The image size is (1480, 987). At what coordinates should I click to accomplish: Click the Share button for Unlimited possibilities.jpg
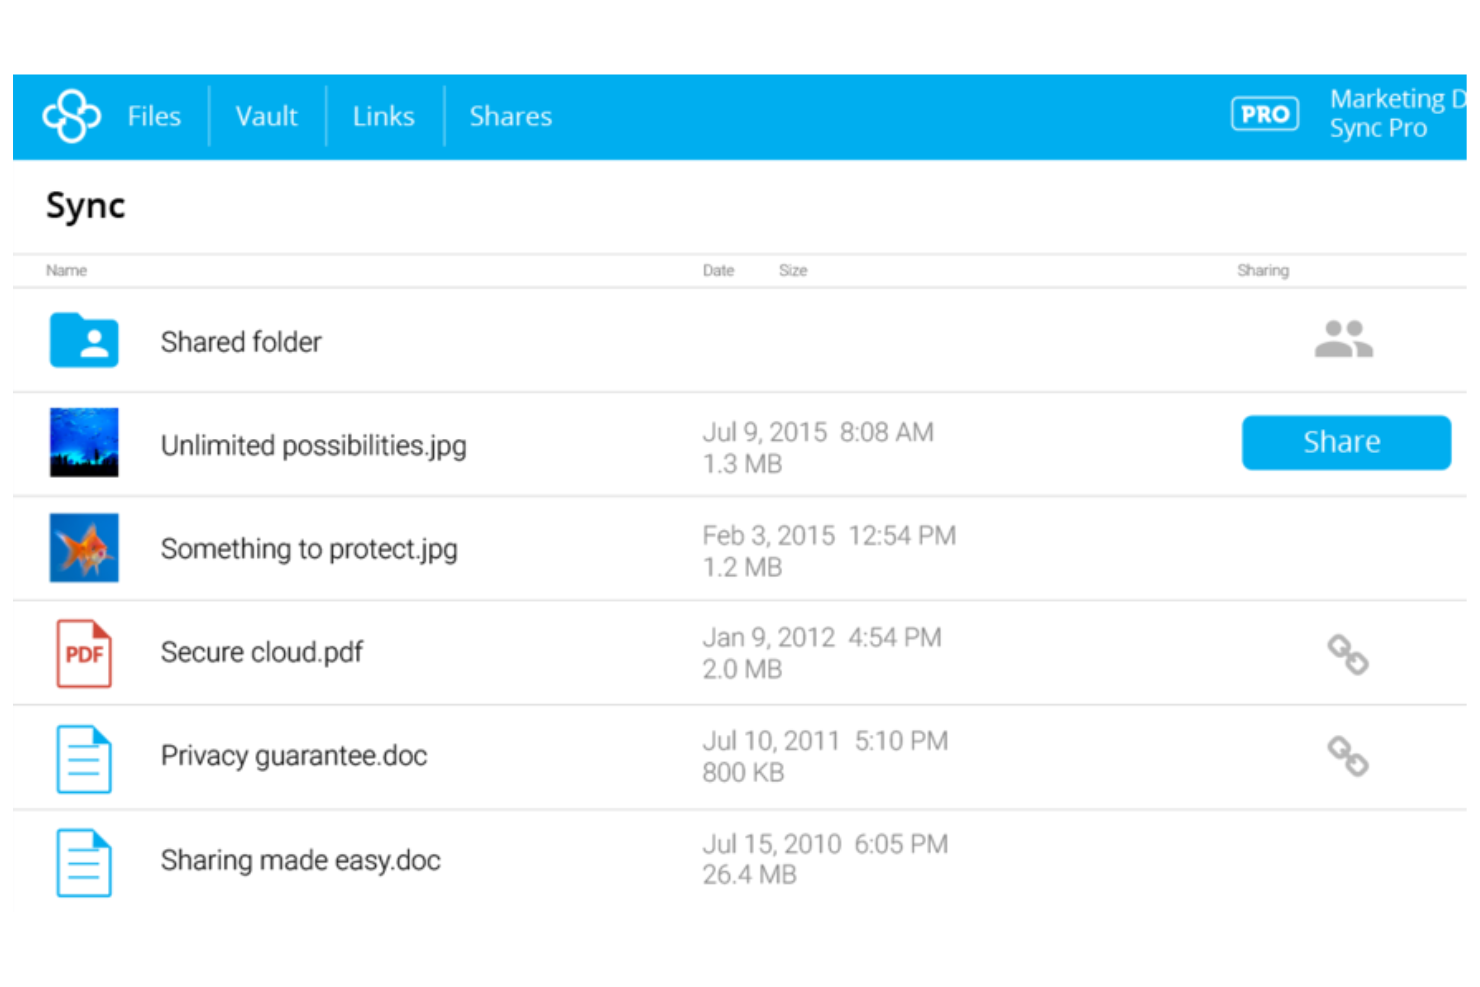pyautogui.click(x=1345, y=442)
